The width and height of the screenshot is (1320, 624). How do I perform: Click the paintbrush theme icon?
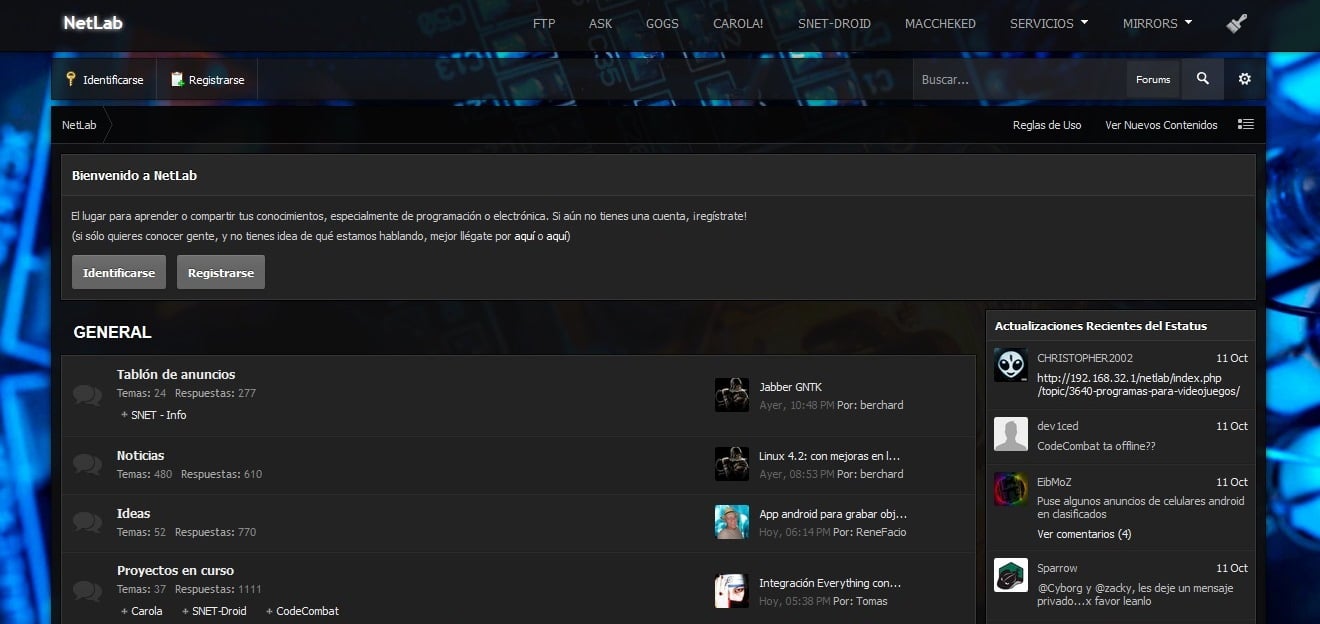(1236, 24)
